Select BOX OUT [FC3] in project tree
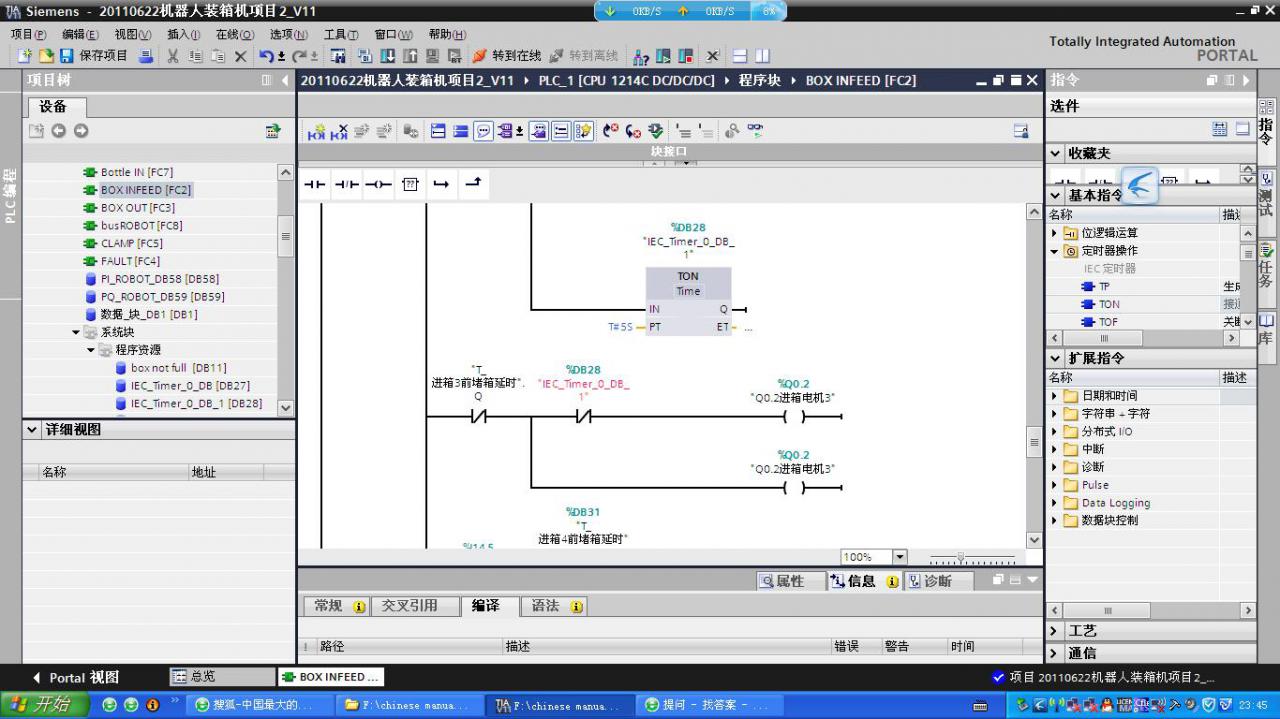 pos(137,208)
